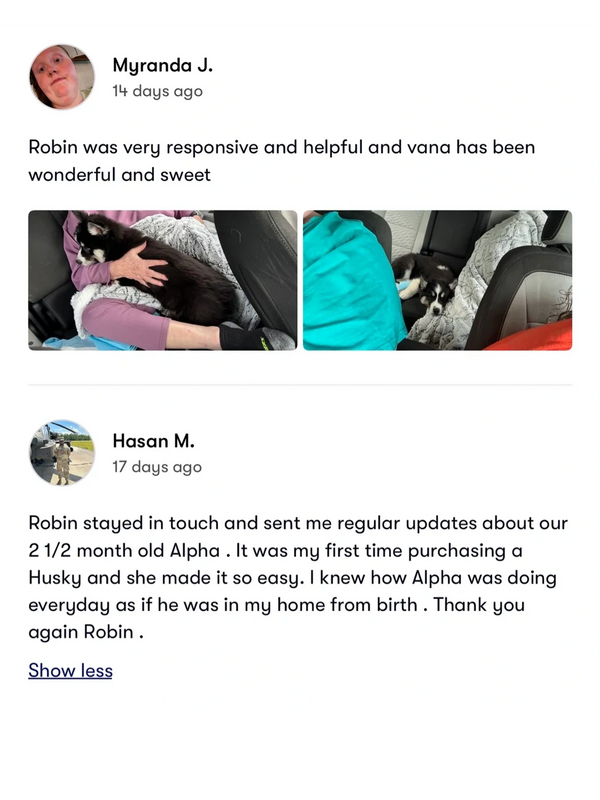The image size is (600, 800).
Task: Click the final line "again Robin ."
Action: pyautogui.click(x=85, y=631)
